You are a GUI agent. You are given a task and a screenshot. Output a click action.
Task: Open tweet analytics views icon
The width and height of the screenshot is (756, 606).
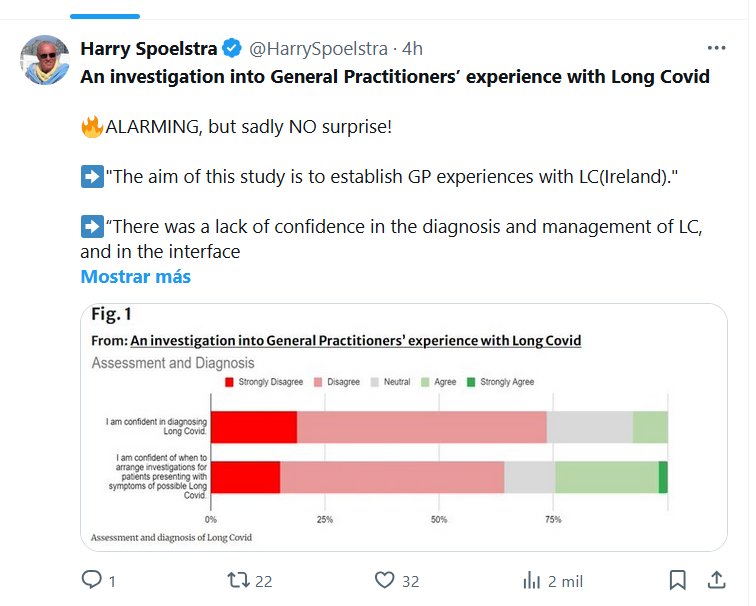[532, 580]
